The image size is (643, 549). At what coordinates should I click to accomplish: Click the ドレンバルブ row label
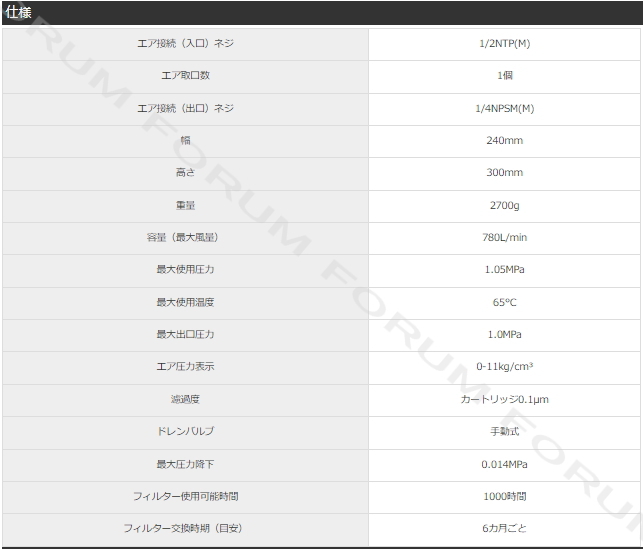click(185, 431)
